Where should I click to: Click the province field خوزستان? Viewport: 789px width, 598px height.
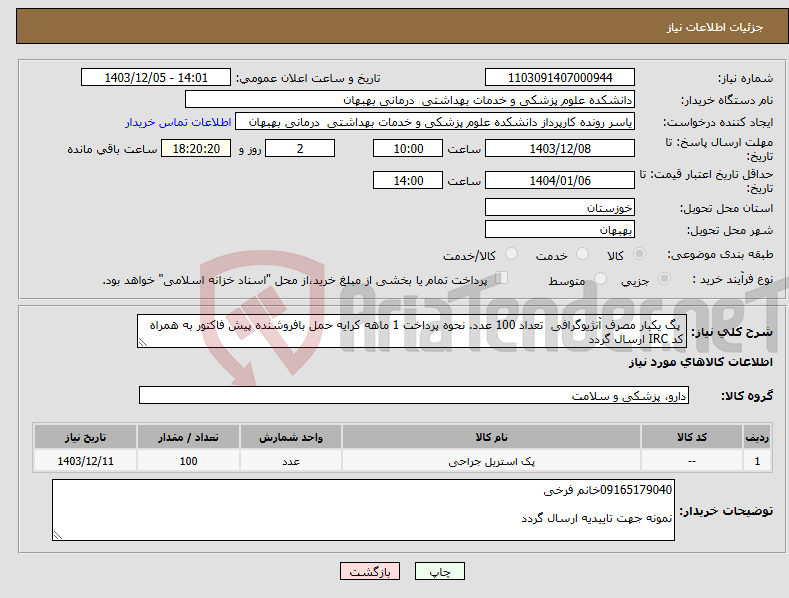(560, 207)
